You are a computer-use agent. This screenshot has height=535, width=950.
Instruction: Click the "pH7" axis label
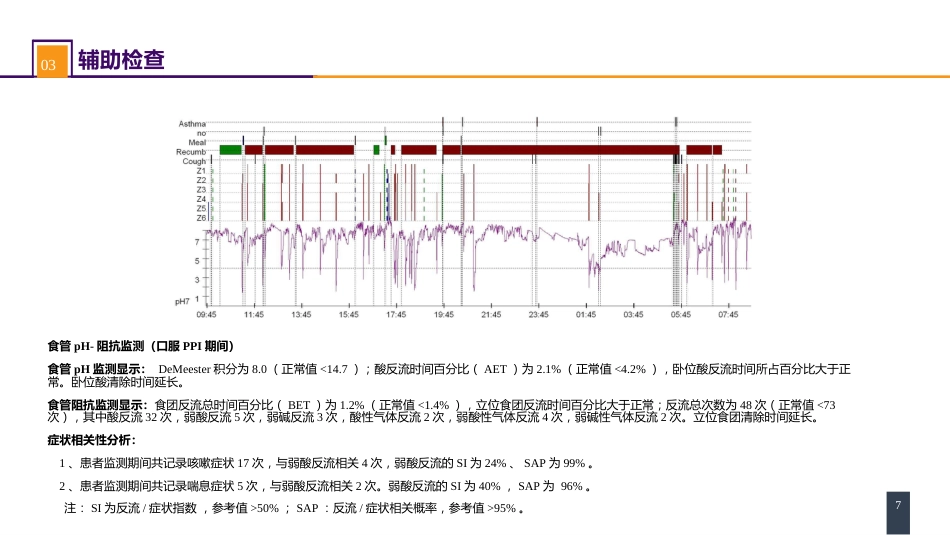[182, 301]
